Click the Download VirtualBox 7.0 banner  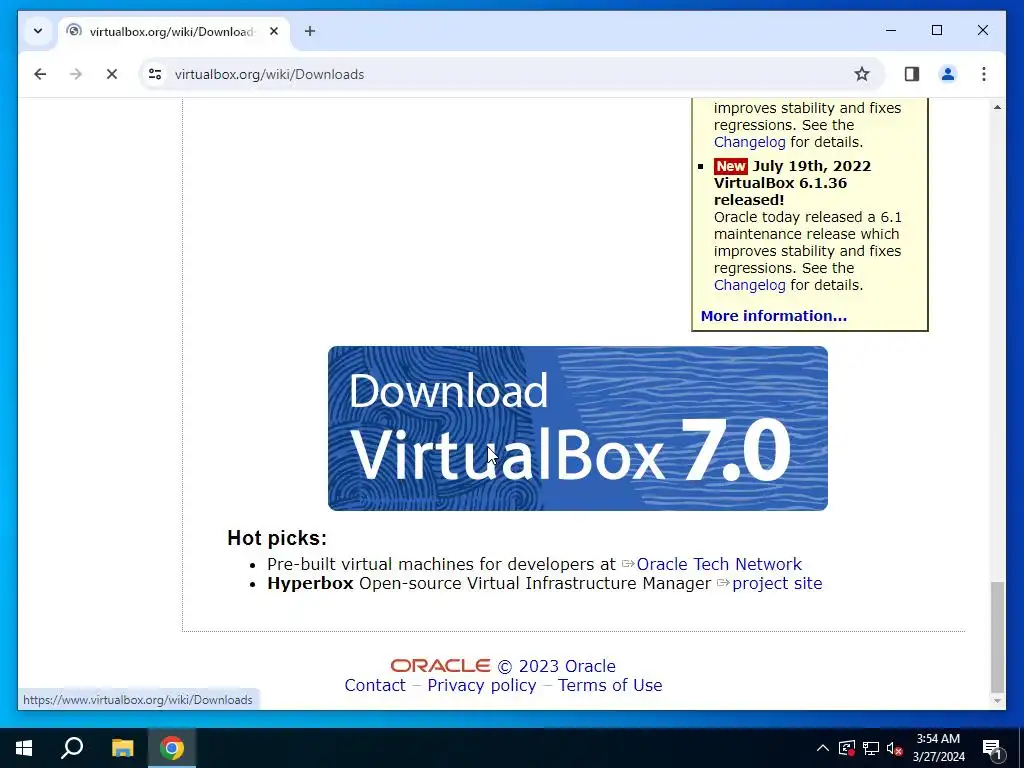[577, 428]
